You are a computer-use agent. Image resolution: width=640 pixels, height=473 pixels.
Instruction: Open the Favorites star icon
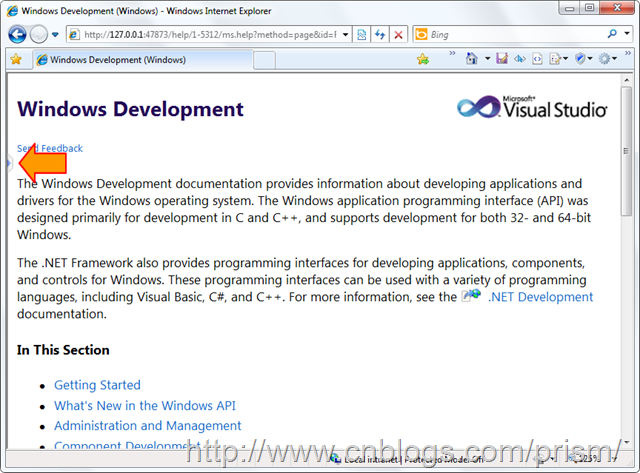pyautogui.click(x=16, y=59)
